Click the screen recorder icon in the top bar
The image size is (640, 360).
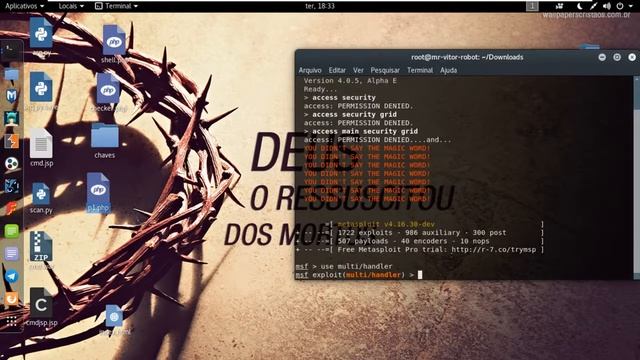coord(560,6)
